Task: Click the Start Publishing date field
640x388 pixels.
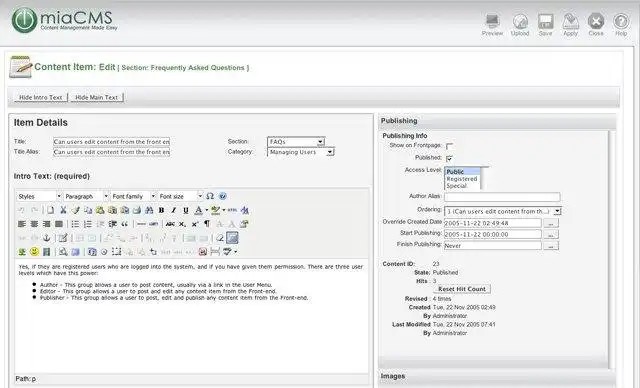Action: (493, 235)
